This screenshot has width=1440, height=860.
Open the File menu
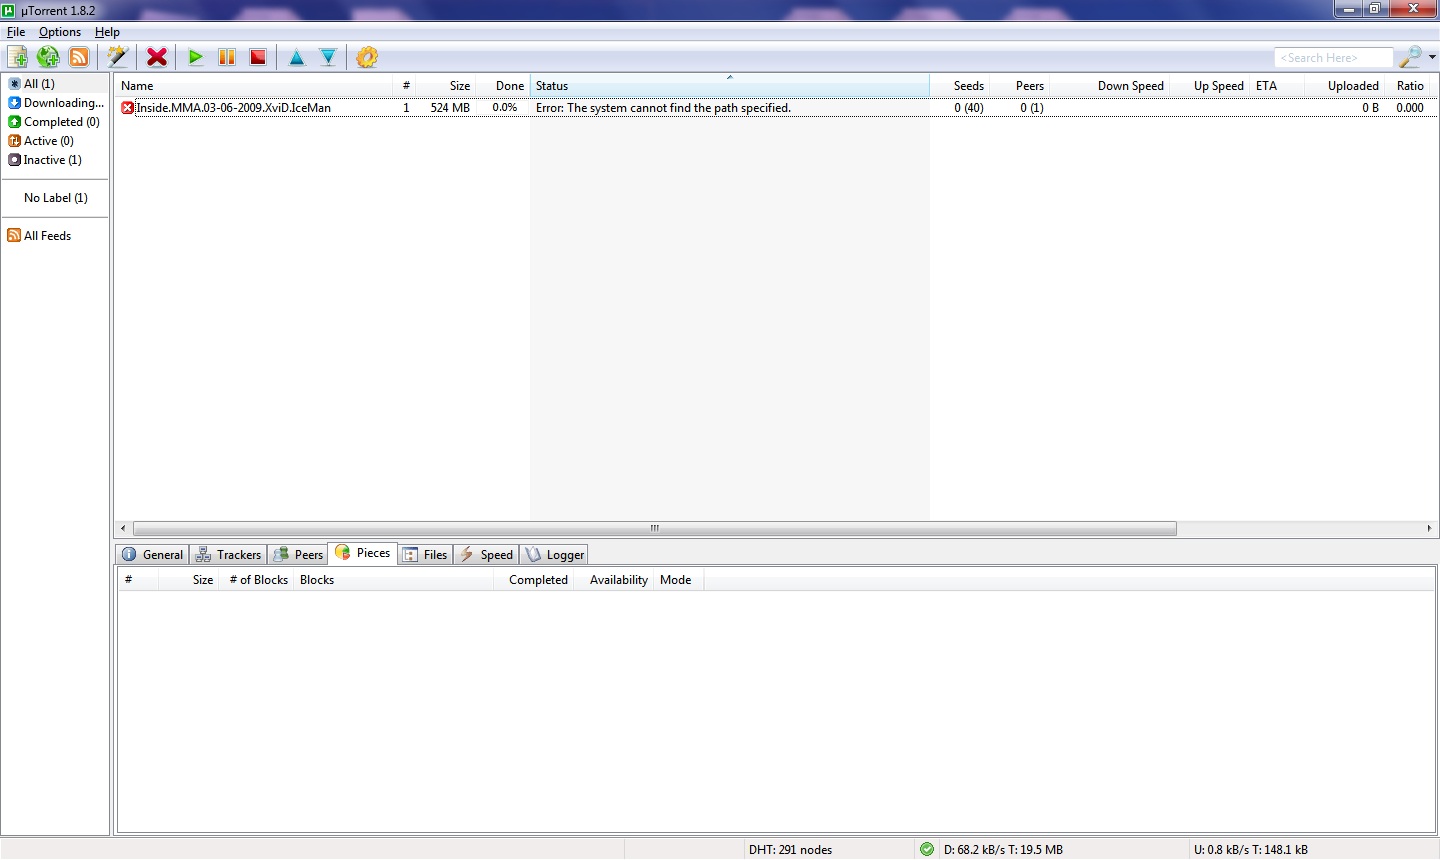16,32
